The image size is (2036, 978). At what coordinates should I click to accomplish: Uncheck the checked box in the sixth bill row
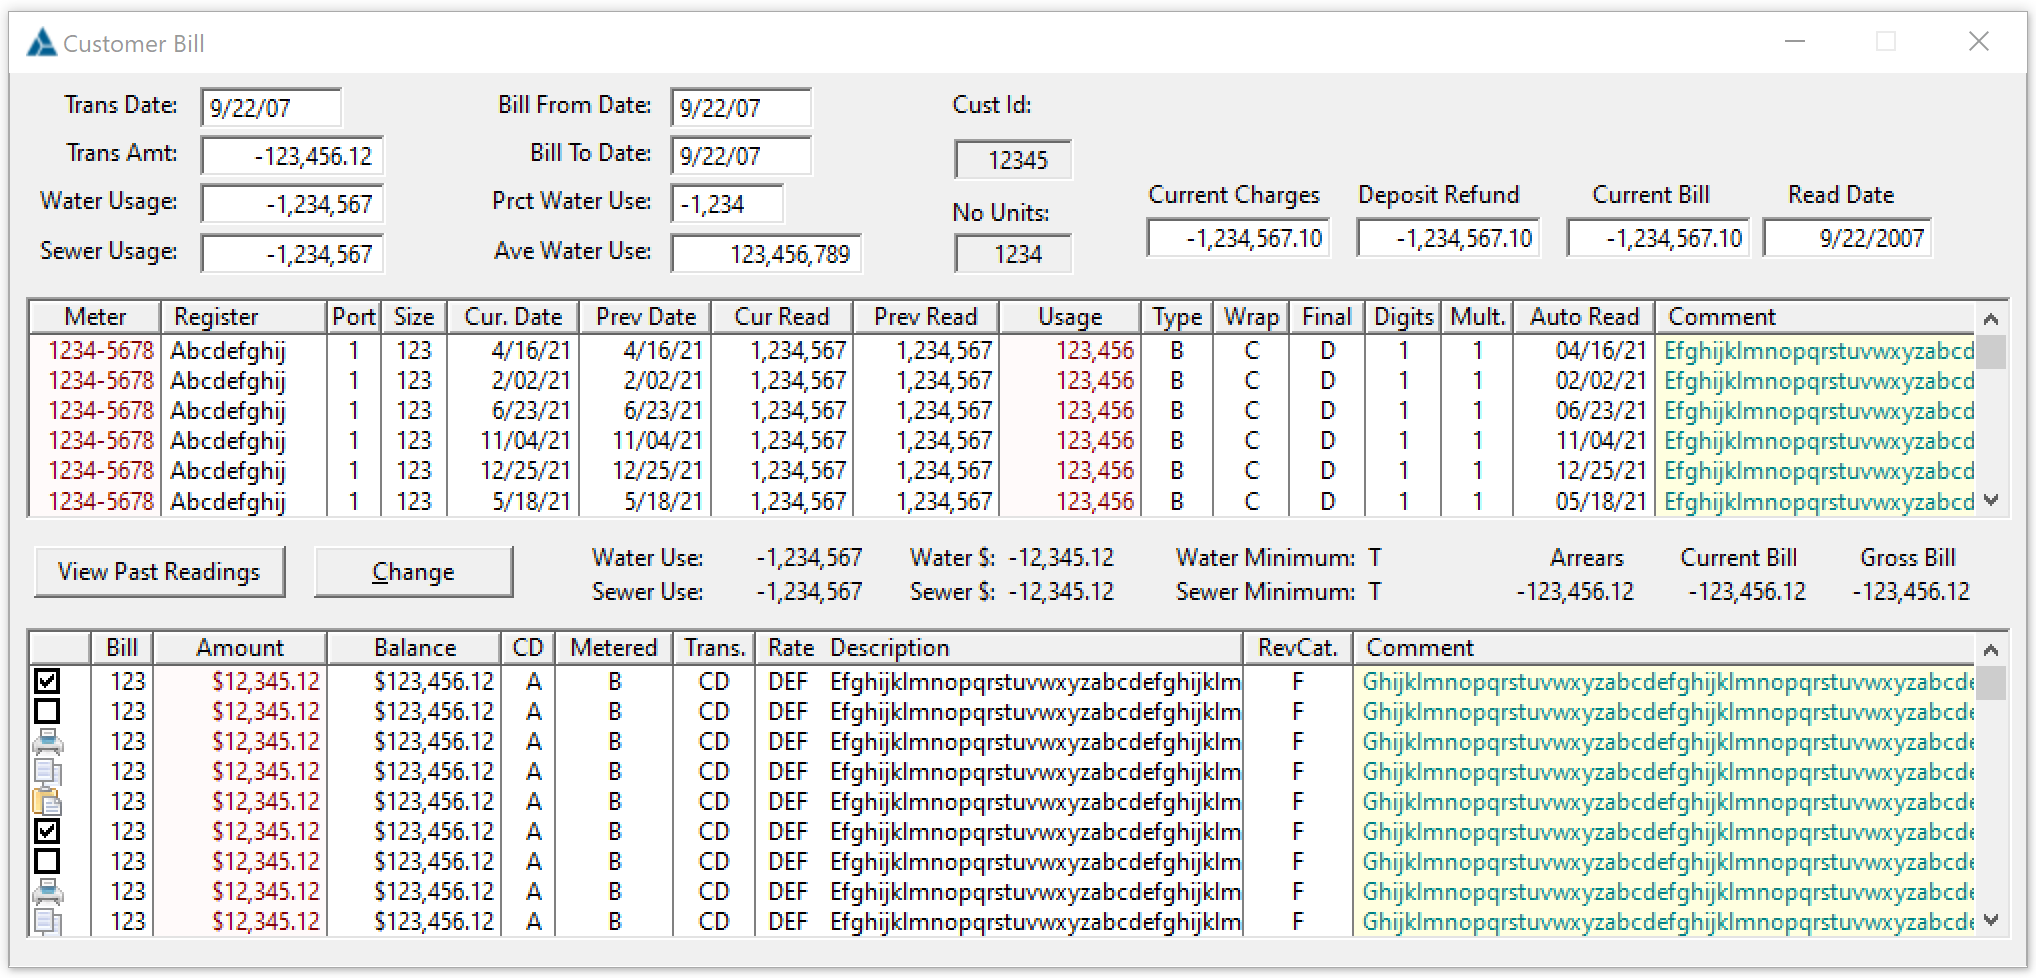[x=47, y=832]
